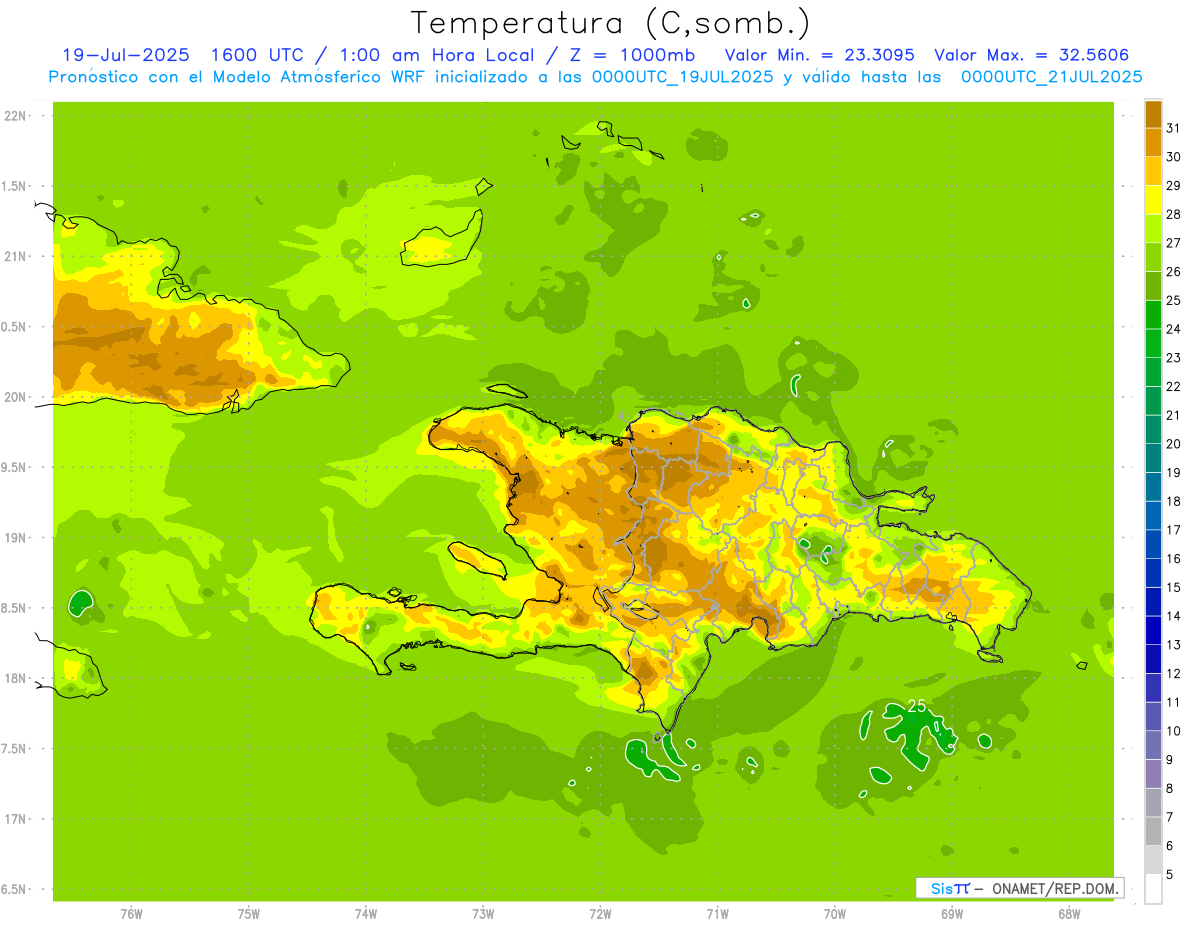Click the top brown legend swatch above 31

[1153, 114]
